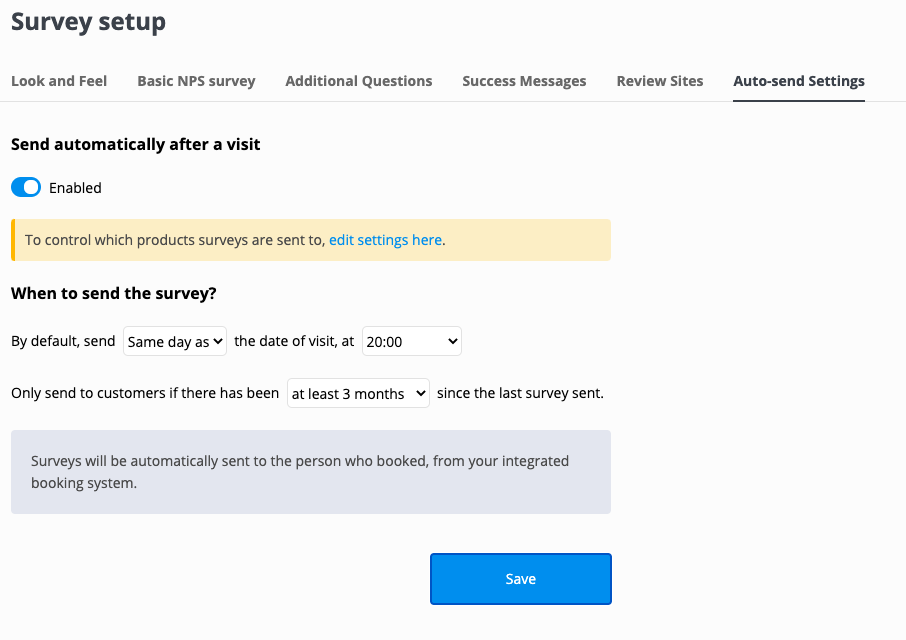Screen dimensions: 906x640
Task: Click the By default, send label text
Action: coord(63,341)
